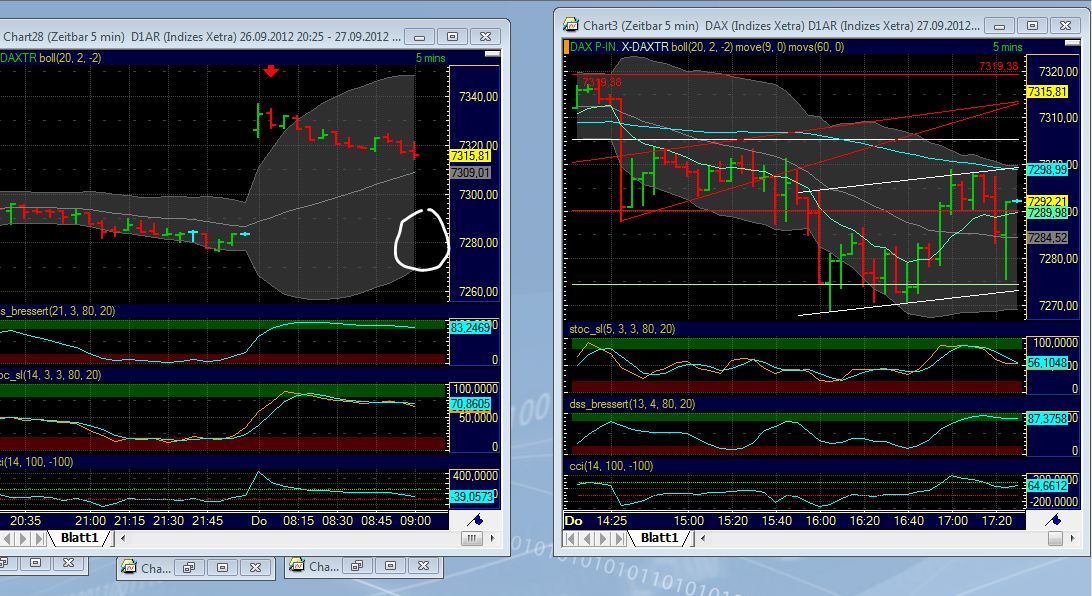Click the scroll-right arrow on Chart28's bottom scrollbar
Viewport: 1092px width, 596px height.
tap(491, 538)
